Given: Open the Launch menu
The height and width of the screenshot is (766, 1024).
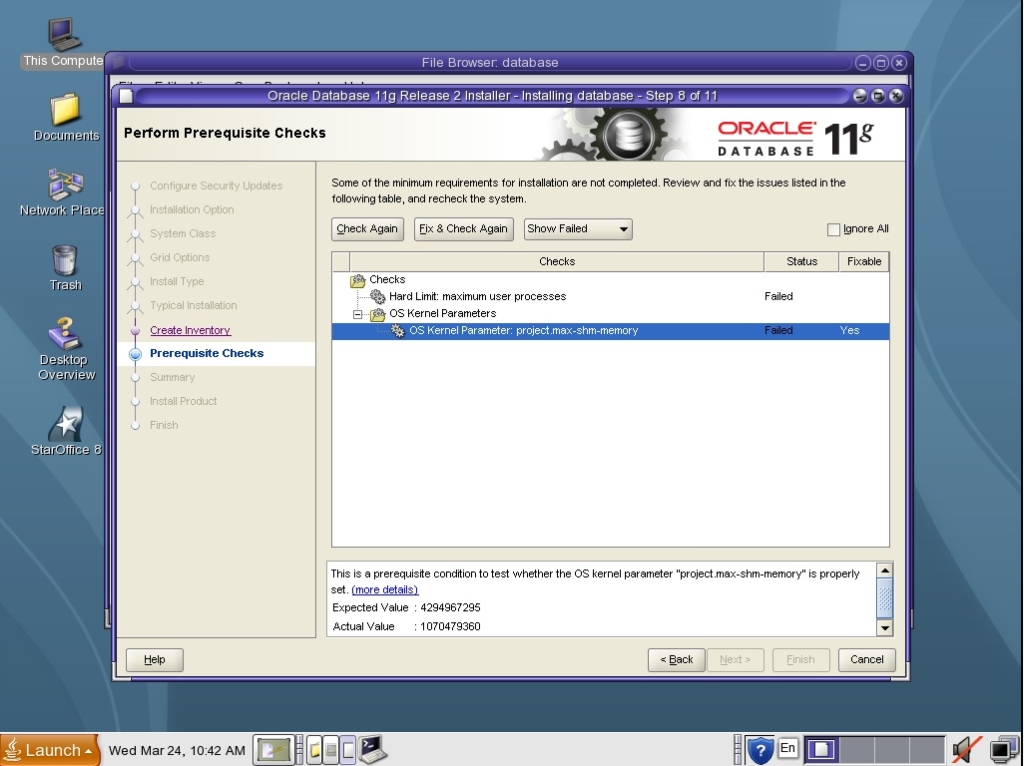Looking at the screenshot, I should tap(50, 750).
